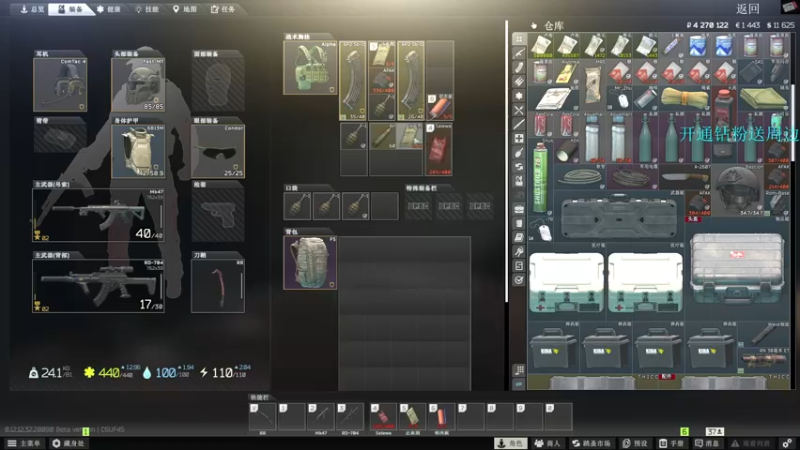Image resolution: width=800 pixels, height=450 pixels.
Task: Select the yellow paracord bundle in stash
Action: click(x=685, y=98)
